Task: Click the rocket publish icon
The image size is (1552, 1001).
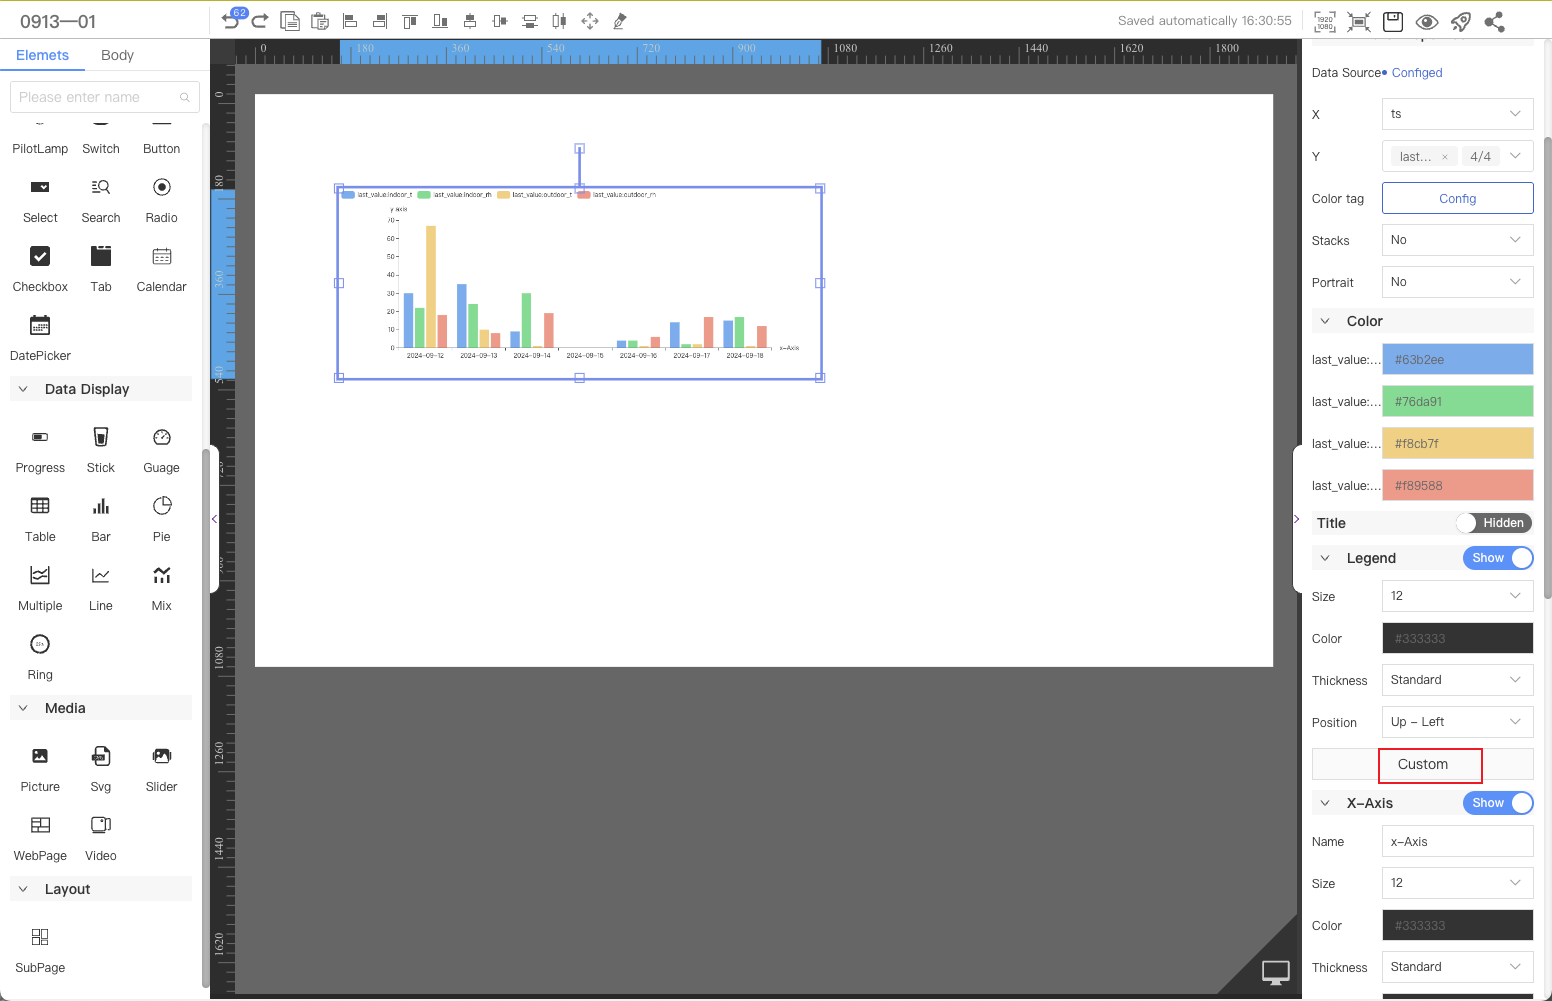Action: click(1461, 21)
